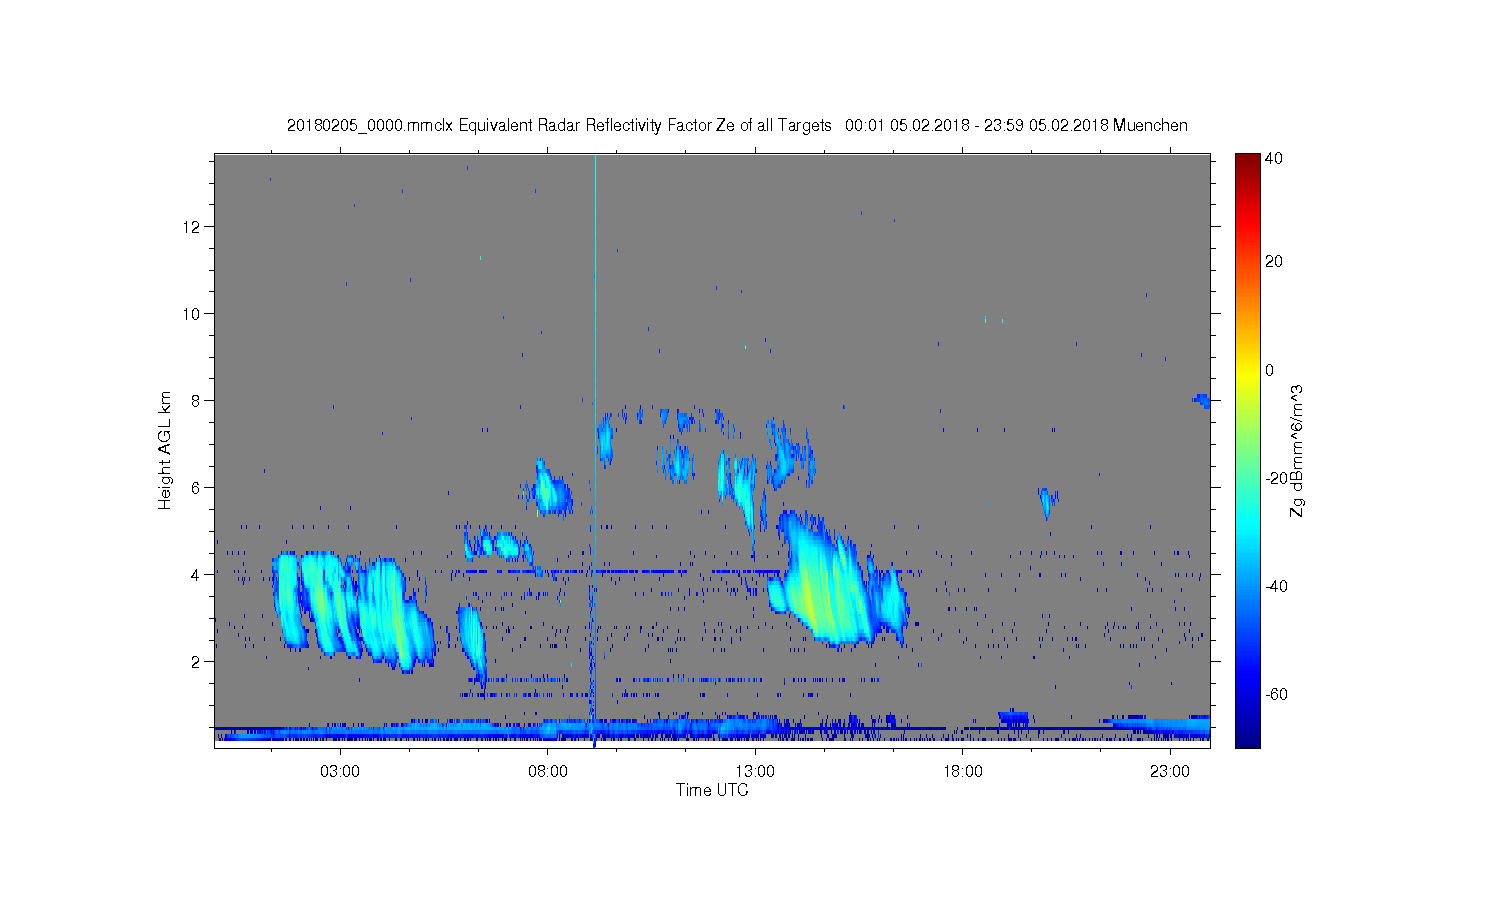Click colorbar label -60
This screenshot has height=900, width=1500.
pos(1276,694)
